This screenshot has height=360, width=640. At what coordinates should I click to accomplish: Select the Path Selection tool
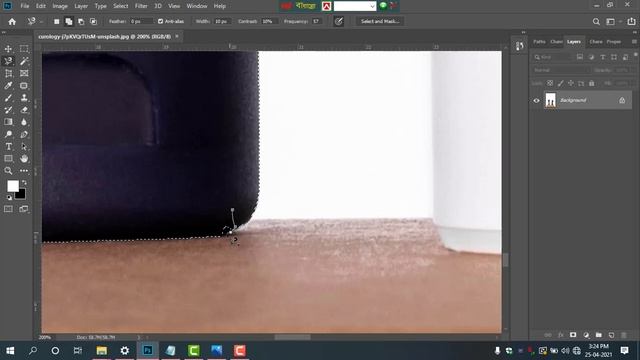[x=24, y=147]
